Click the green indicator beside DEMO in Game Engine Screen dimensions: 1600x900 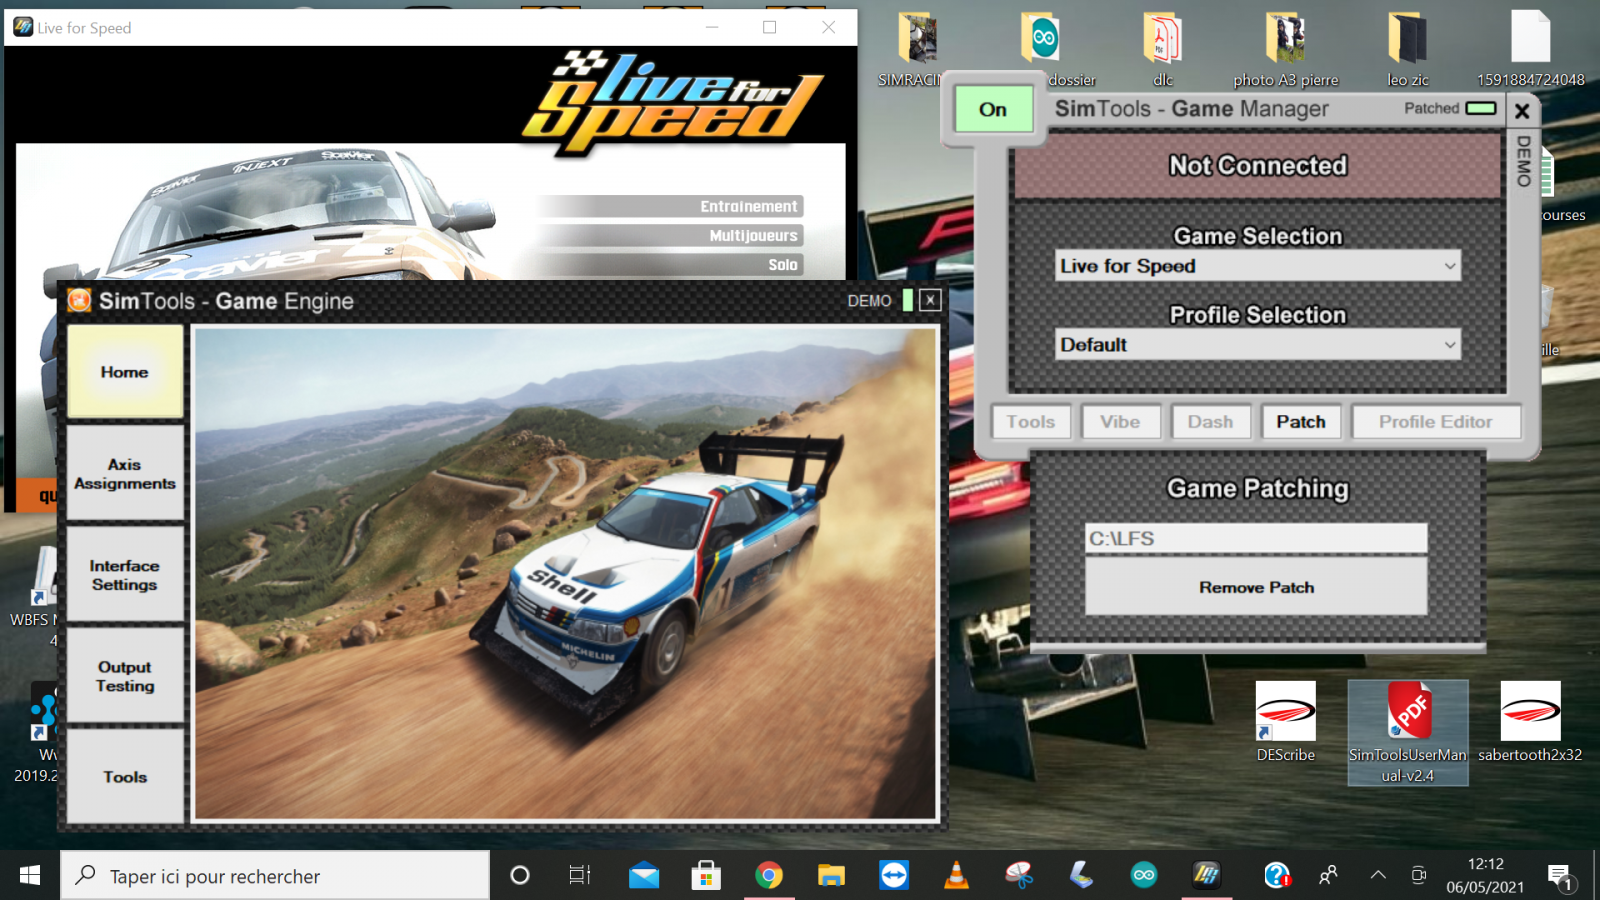coord(908,300)
